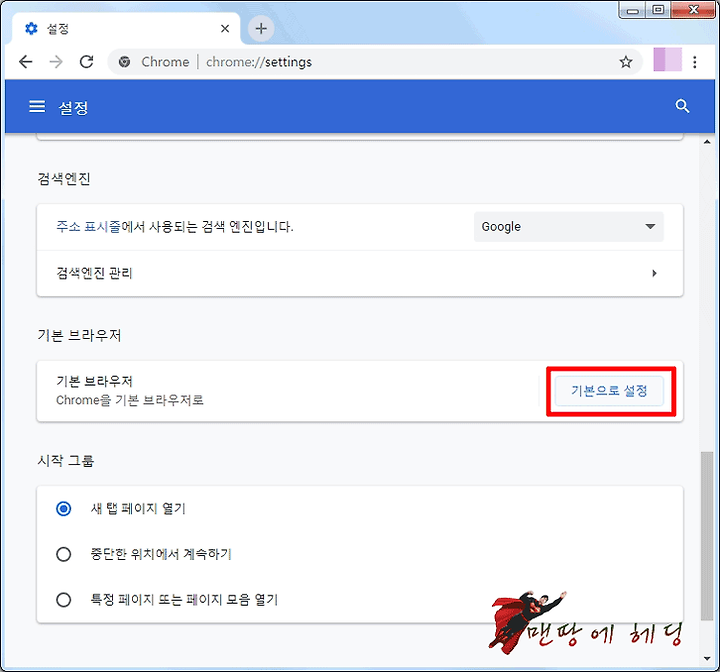Image resolution: width=720 pixels, height=672 pixels.
Task: Open the profile avatar button
Action: pos(667,60)
